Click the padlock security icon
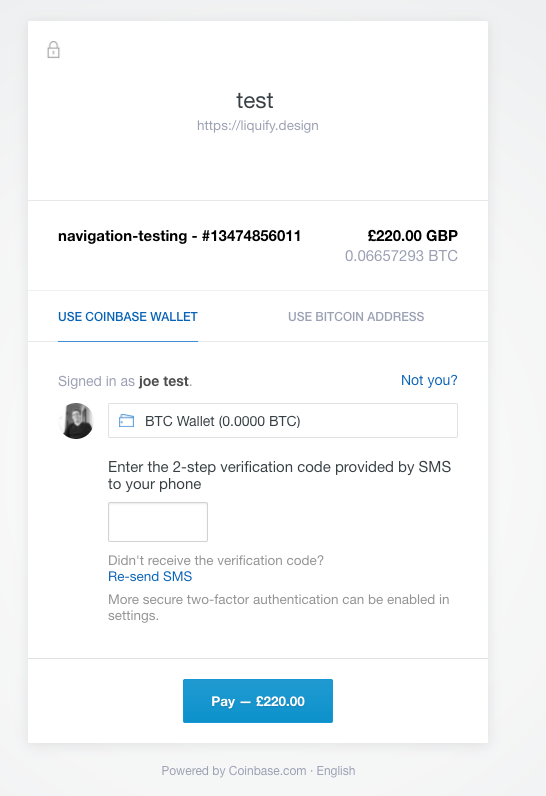The width and height of the screenshot is (546, 796). click(53, 50)
